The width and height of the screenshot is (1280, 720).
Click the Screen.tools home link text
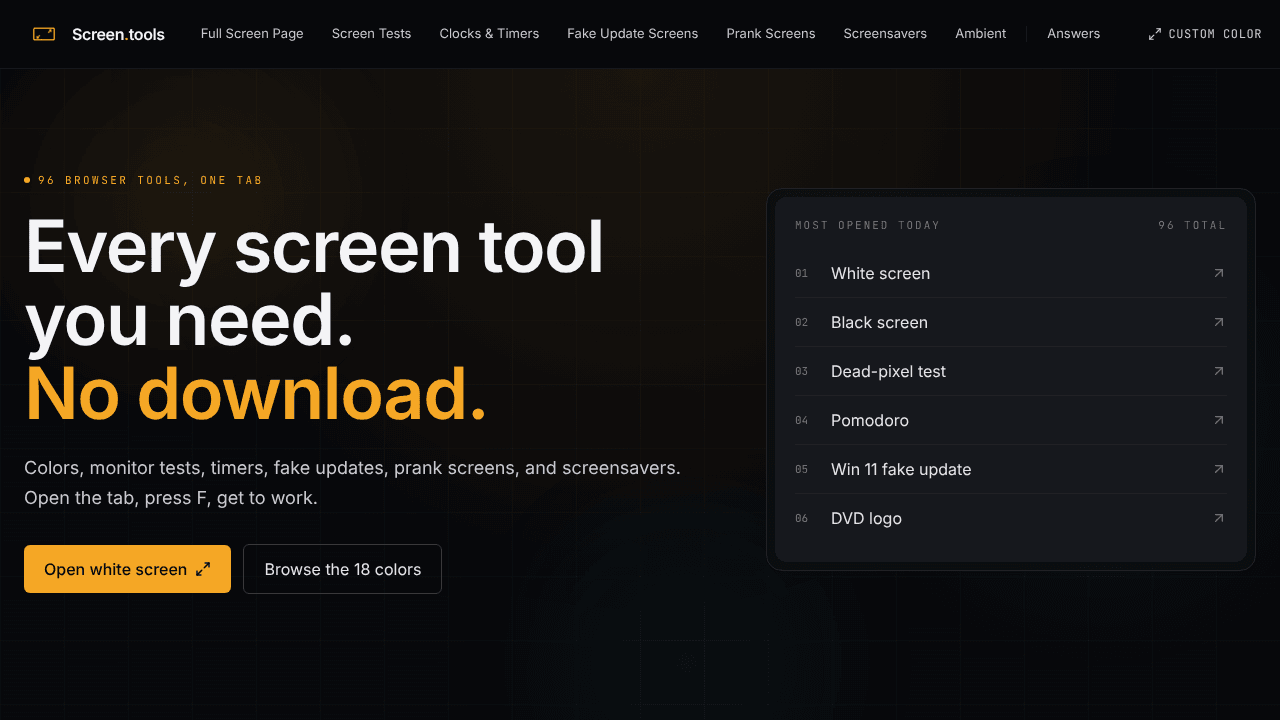tap(118, 34)
